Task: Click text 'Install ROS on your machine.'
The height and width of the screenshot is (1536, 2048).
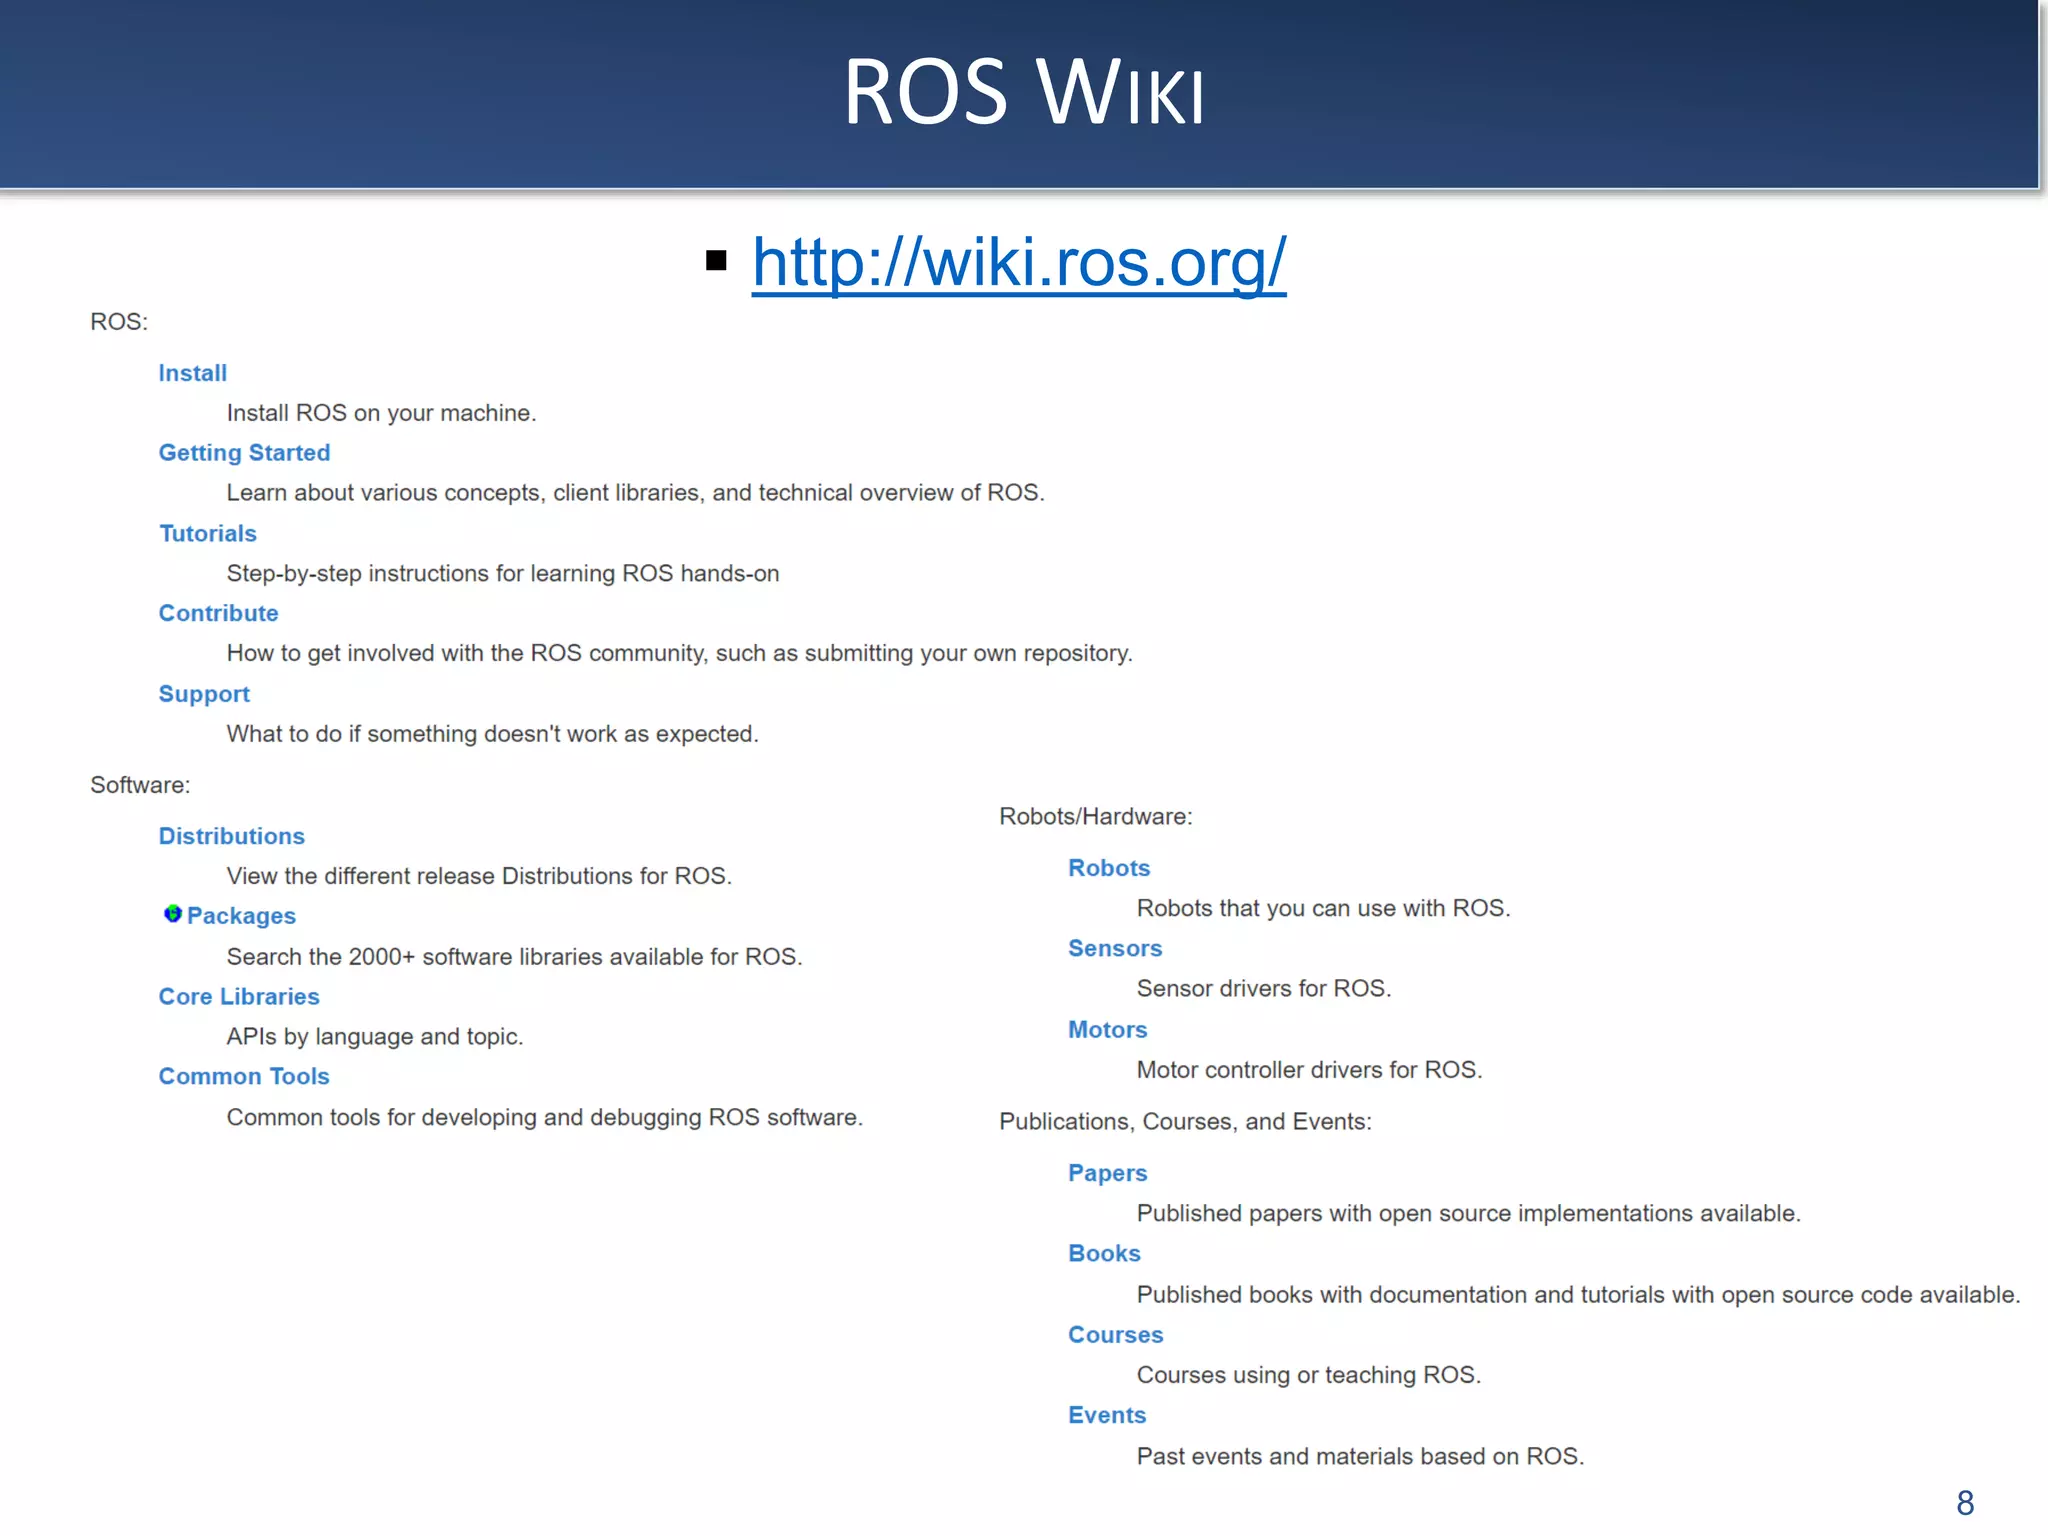Action: 381,413
